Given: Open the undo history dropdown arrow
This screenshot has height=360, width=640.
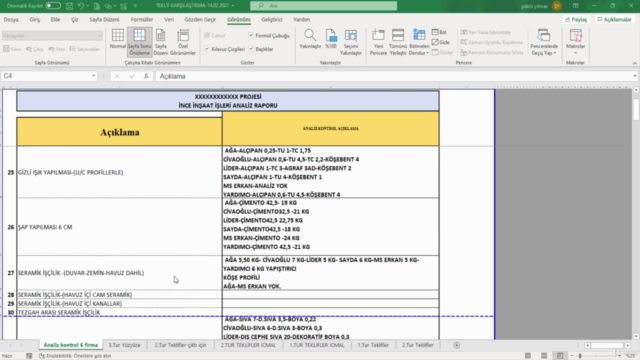Looking at the screenshot, I should click(88, 6).
